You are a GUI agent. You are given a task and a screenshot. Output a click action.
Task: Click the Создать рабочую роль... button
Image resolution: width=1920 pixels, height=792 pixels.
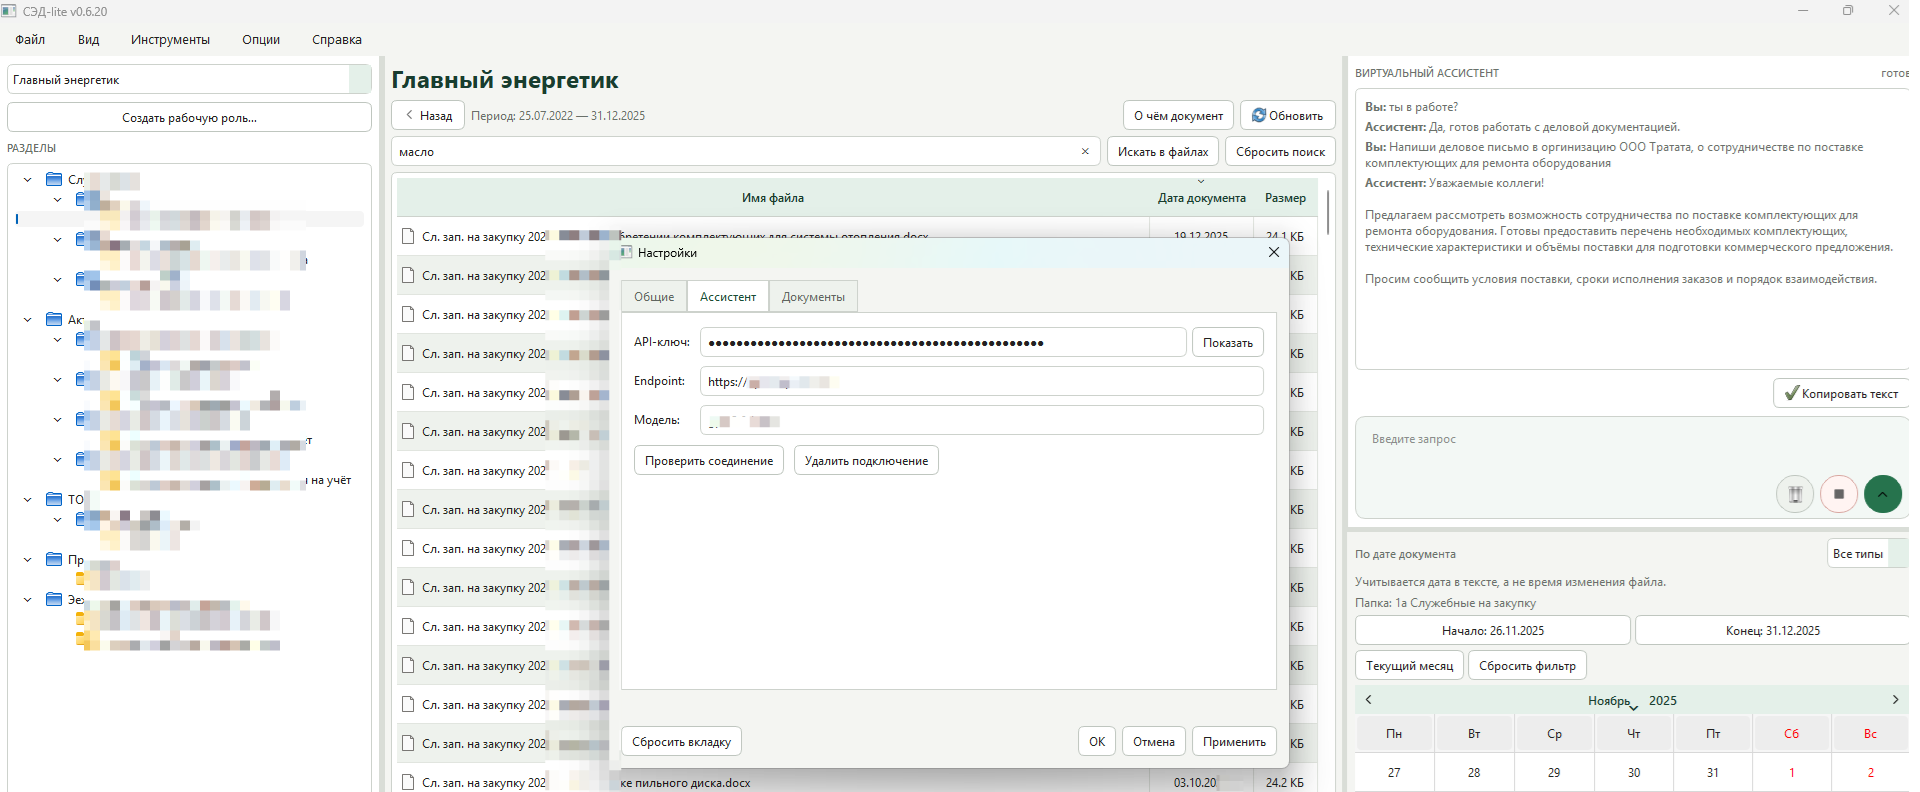click(x=189, y=118)
